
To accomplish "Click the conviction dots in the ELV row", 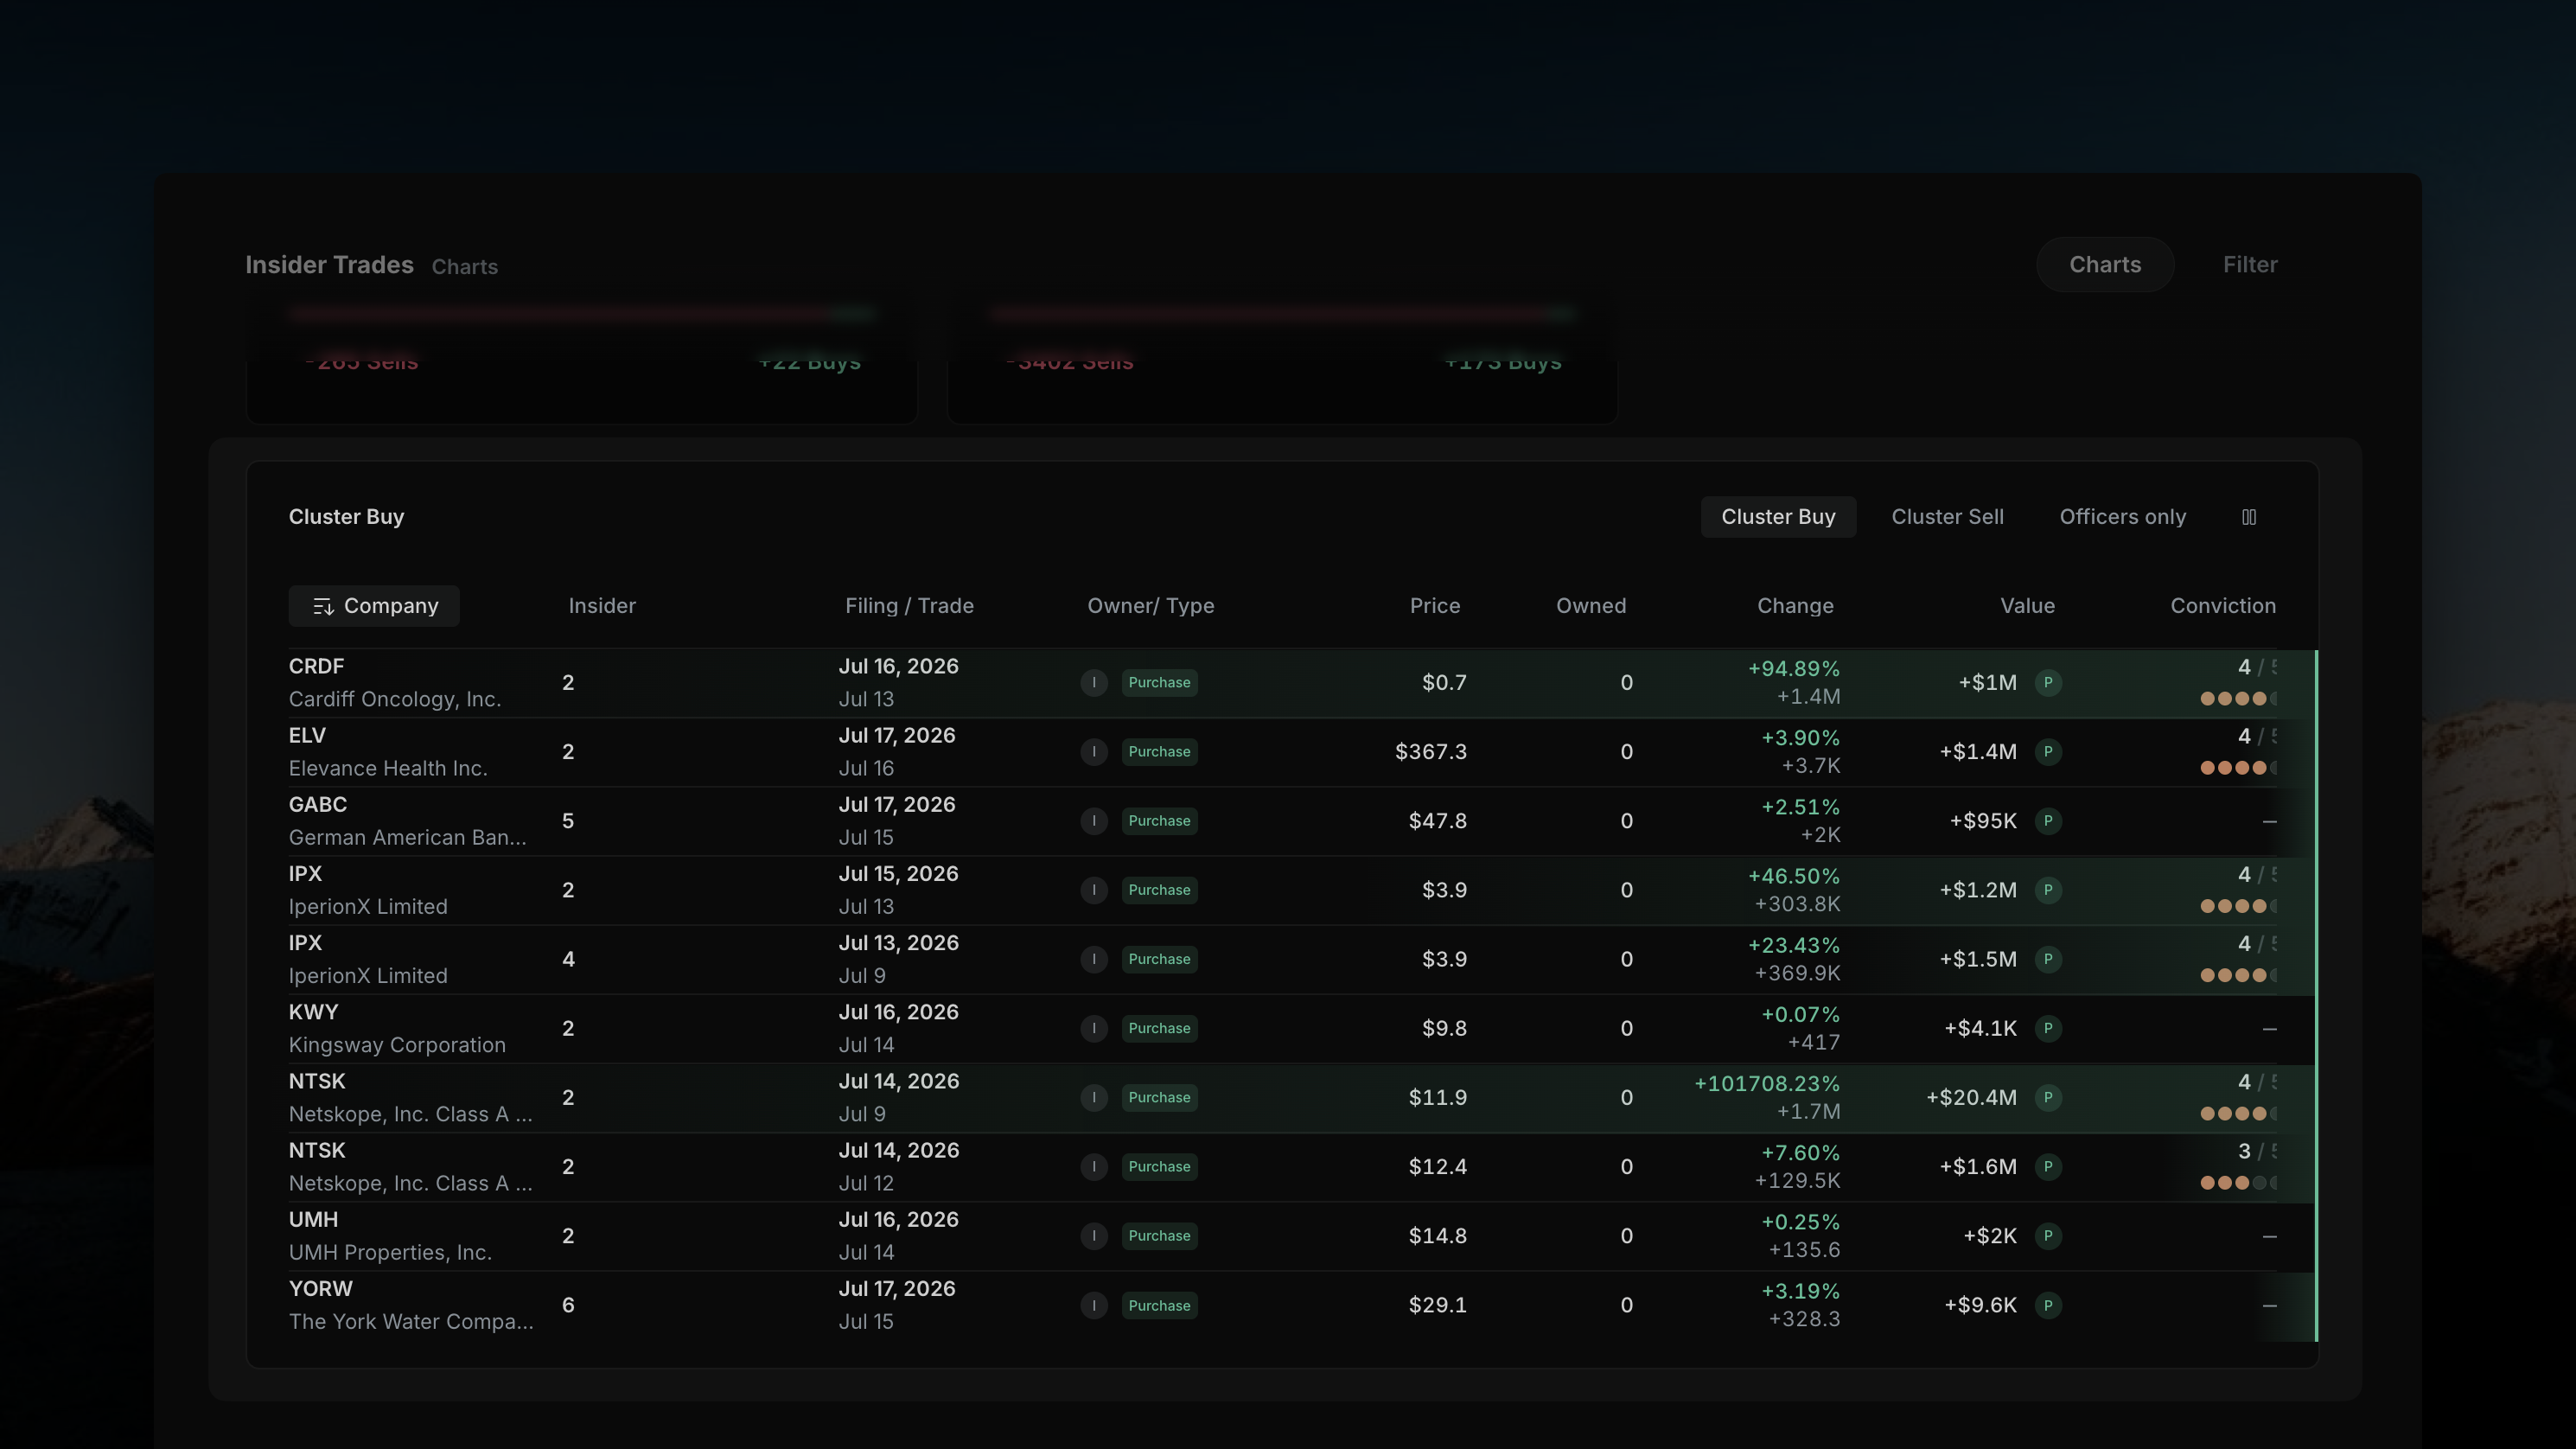I will [2239, 768].
